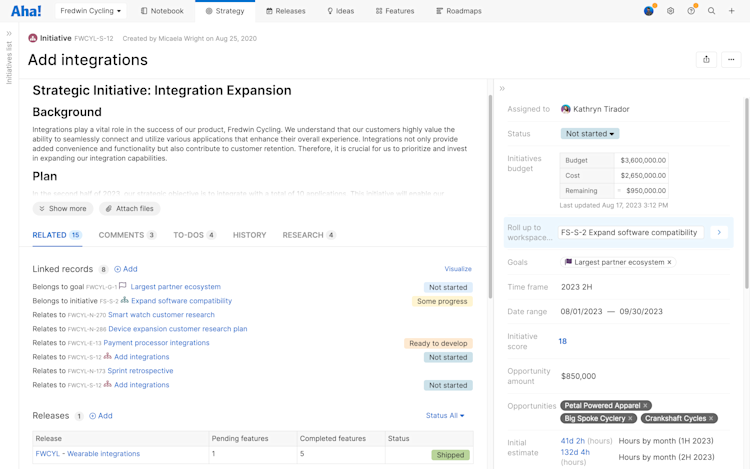Image resolution: width=750 pixels, height=469 pixels.
Task: Open FWCYL - Wearable integrations release
Action: click(x=88, y=454)
